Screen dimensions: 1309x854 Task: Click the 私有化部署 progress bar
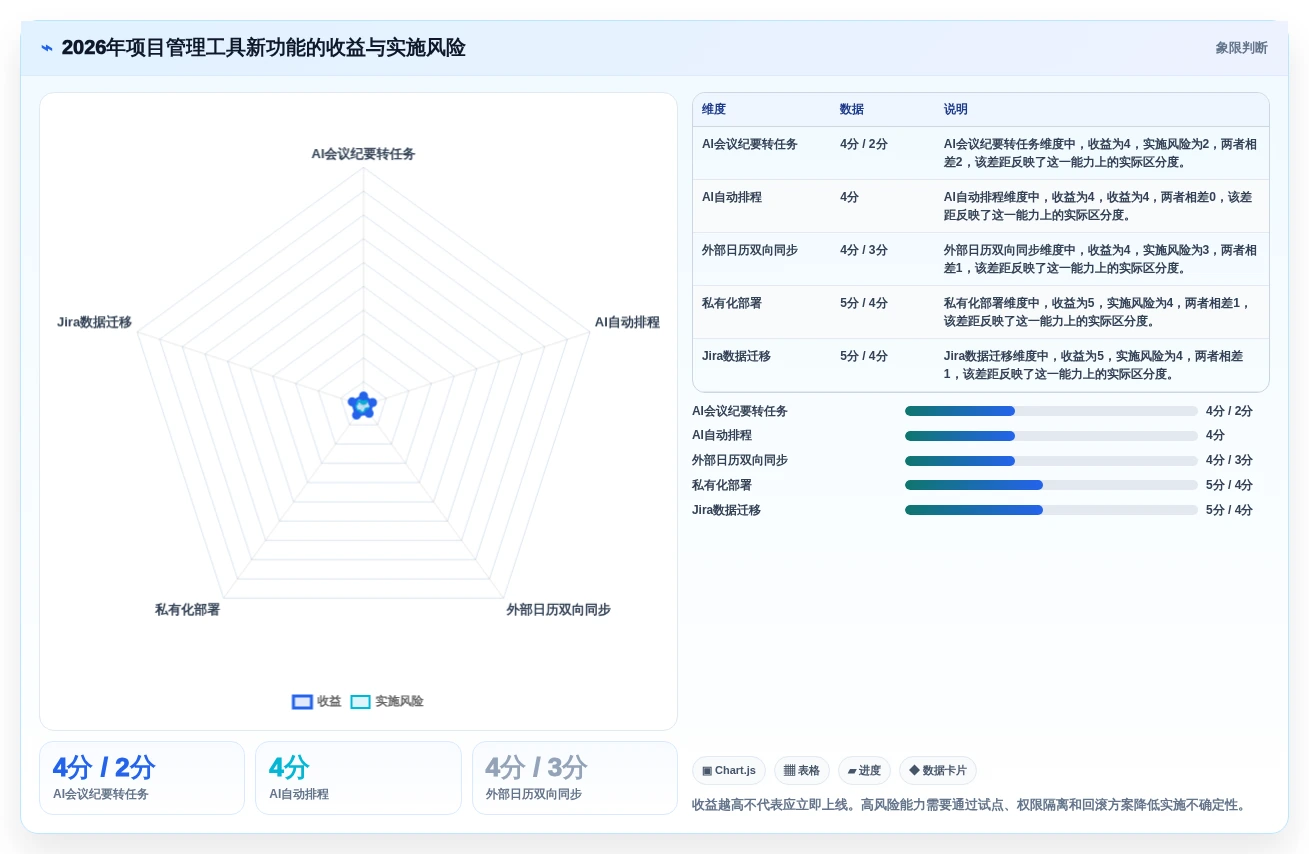pyautogui.click(x=1051, y=485)
